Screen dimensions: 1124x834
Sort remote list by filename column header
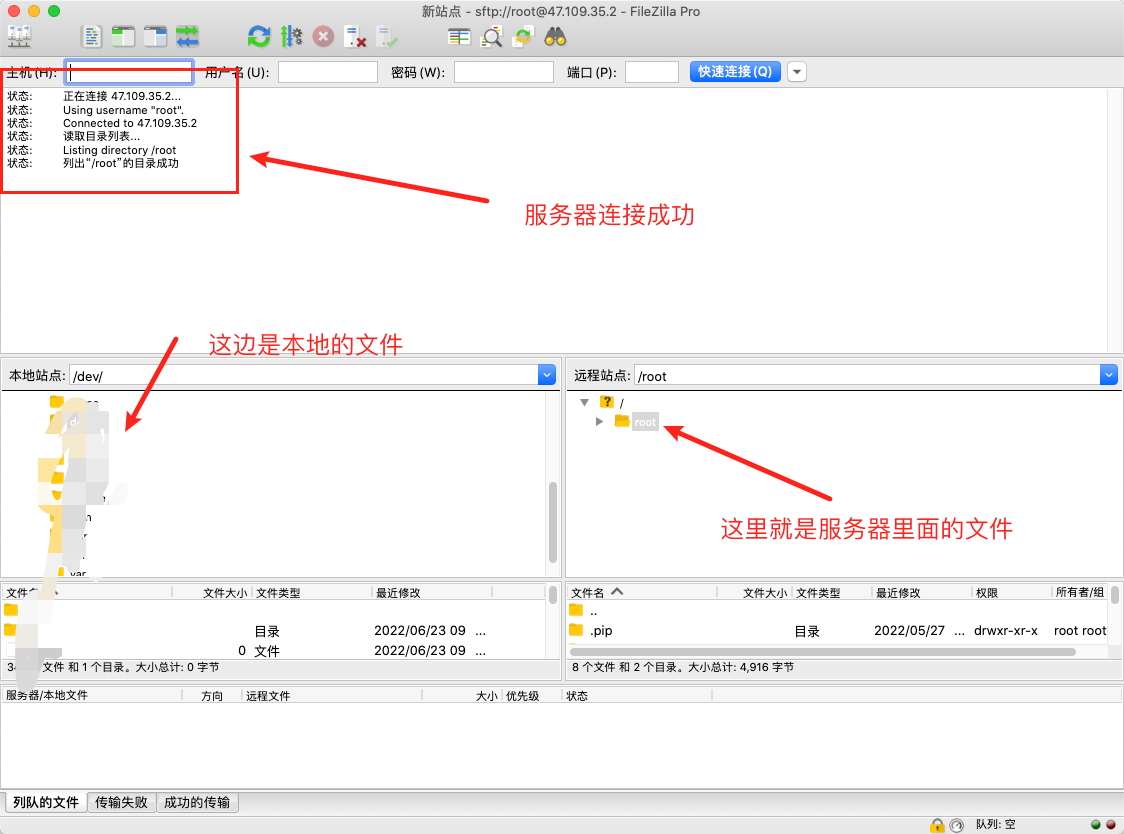642,592
